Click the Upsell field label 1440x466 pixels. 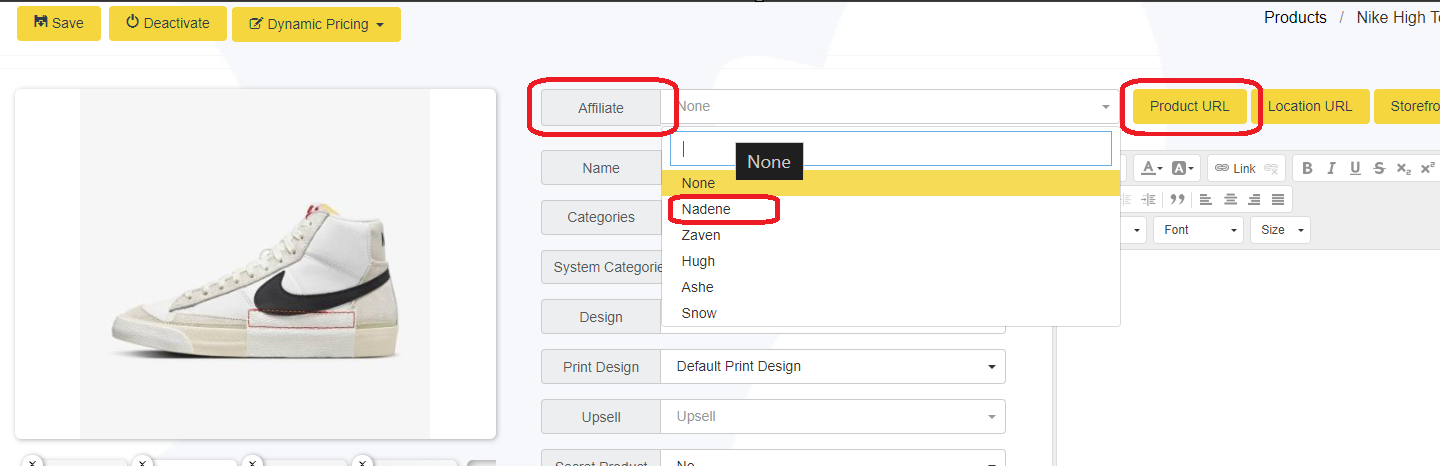coord(601,417)
